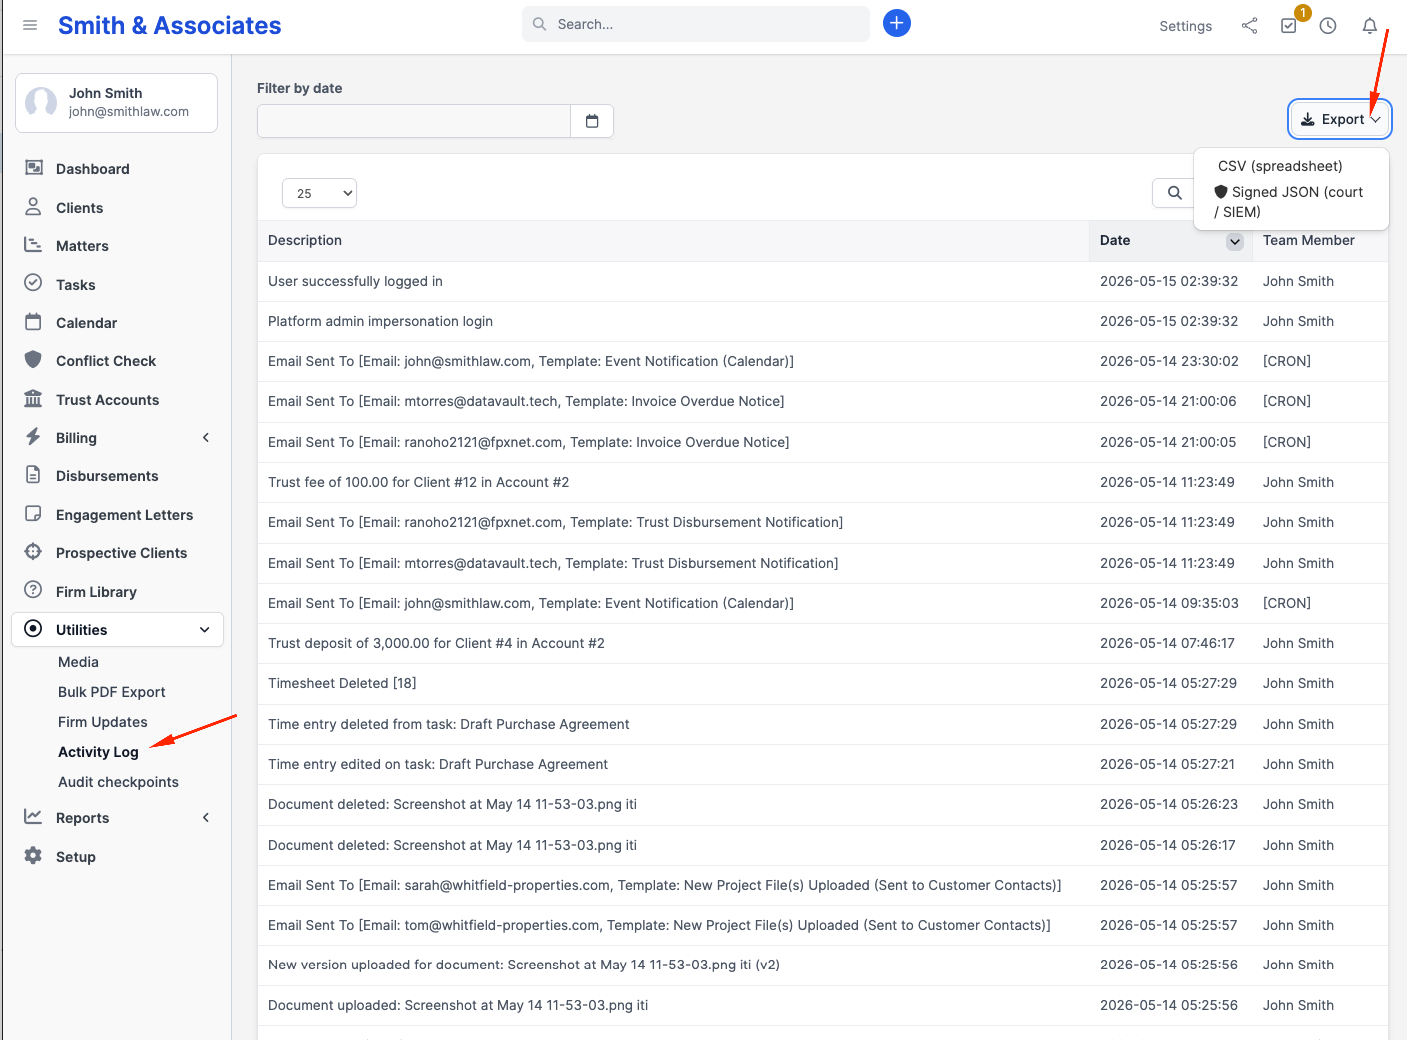The height and width of the screenshot is (1040, 1407).
Task: Collapse the Utilities sidebar section
Action: click(x=117, y=630)
